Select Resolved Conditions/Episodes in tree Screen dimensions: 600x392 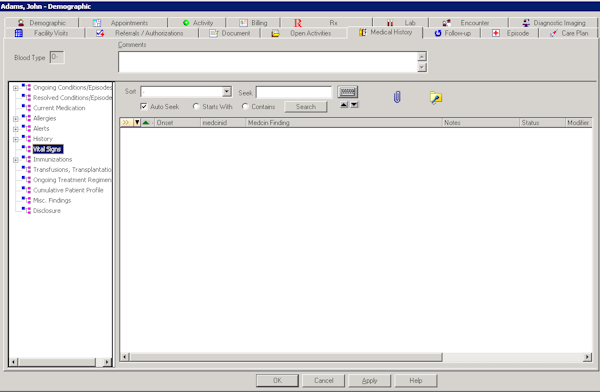[72, 98]
